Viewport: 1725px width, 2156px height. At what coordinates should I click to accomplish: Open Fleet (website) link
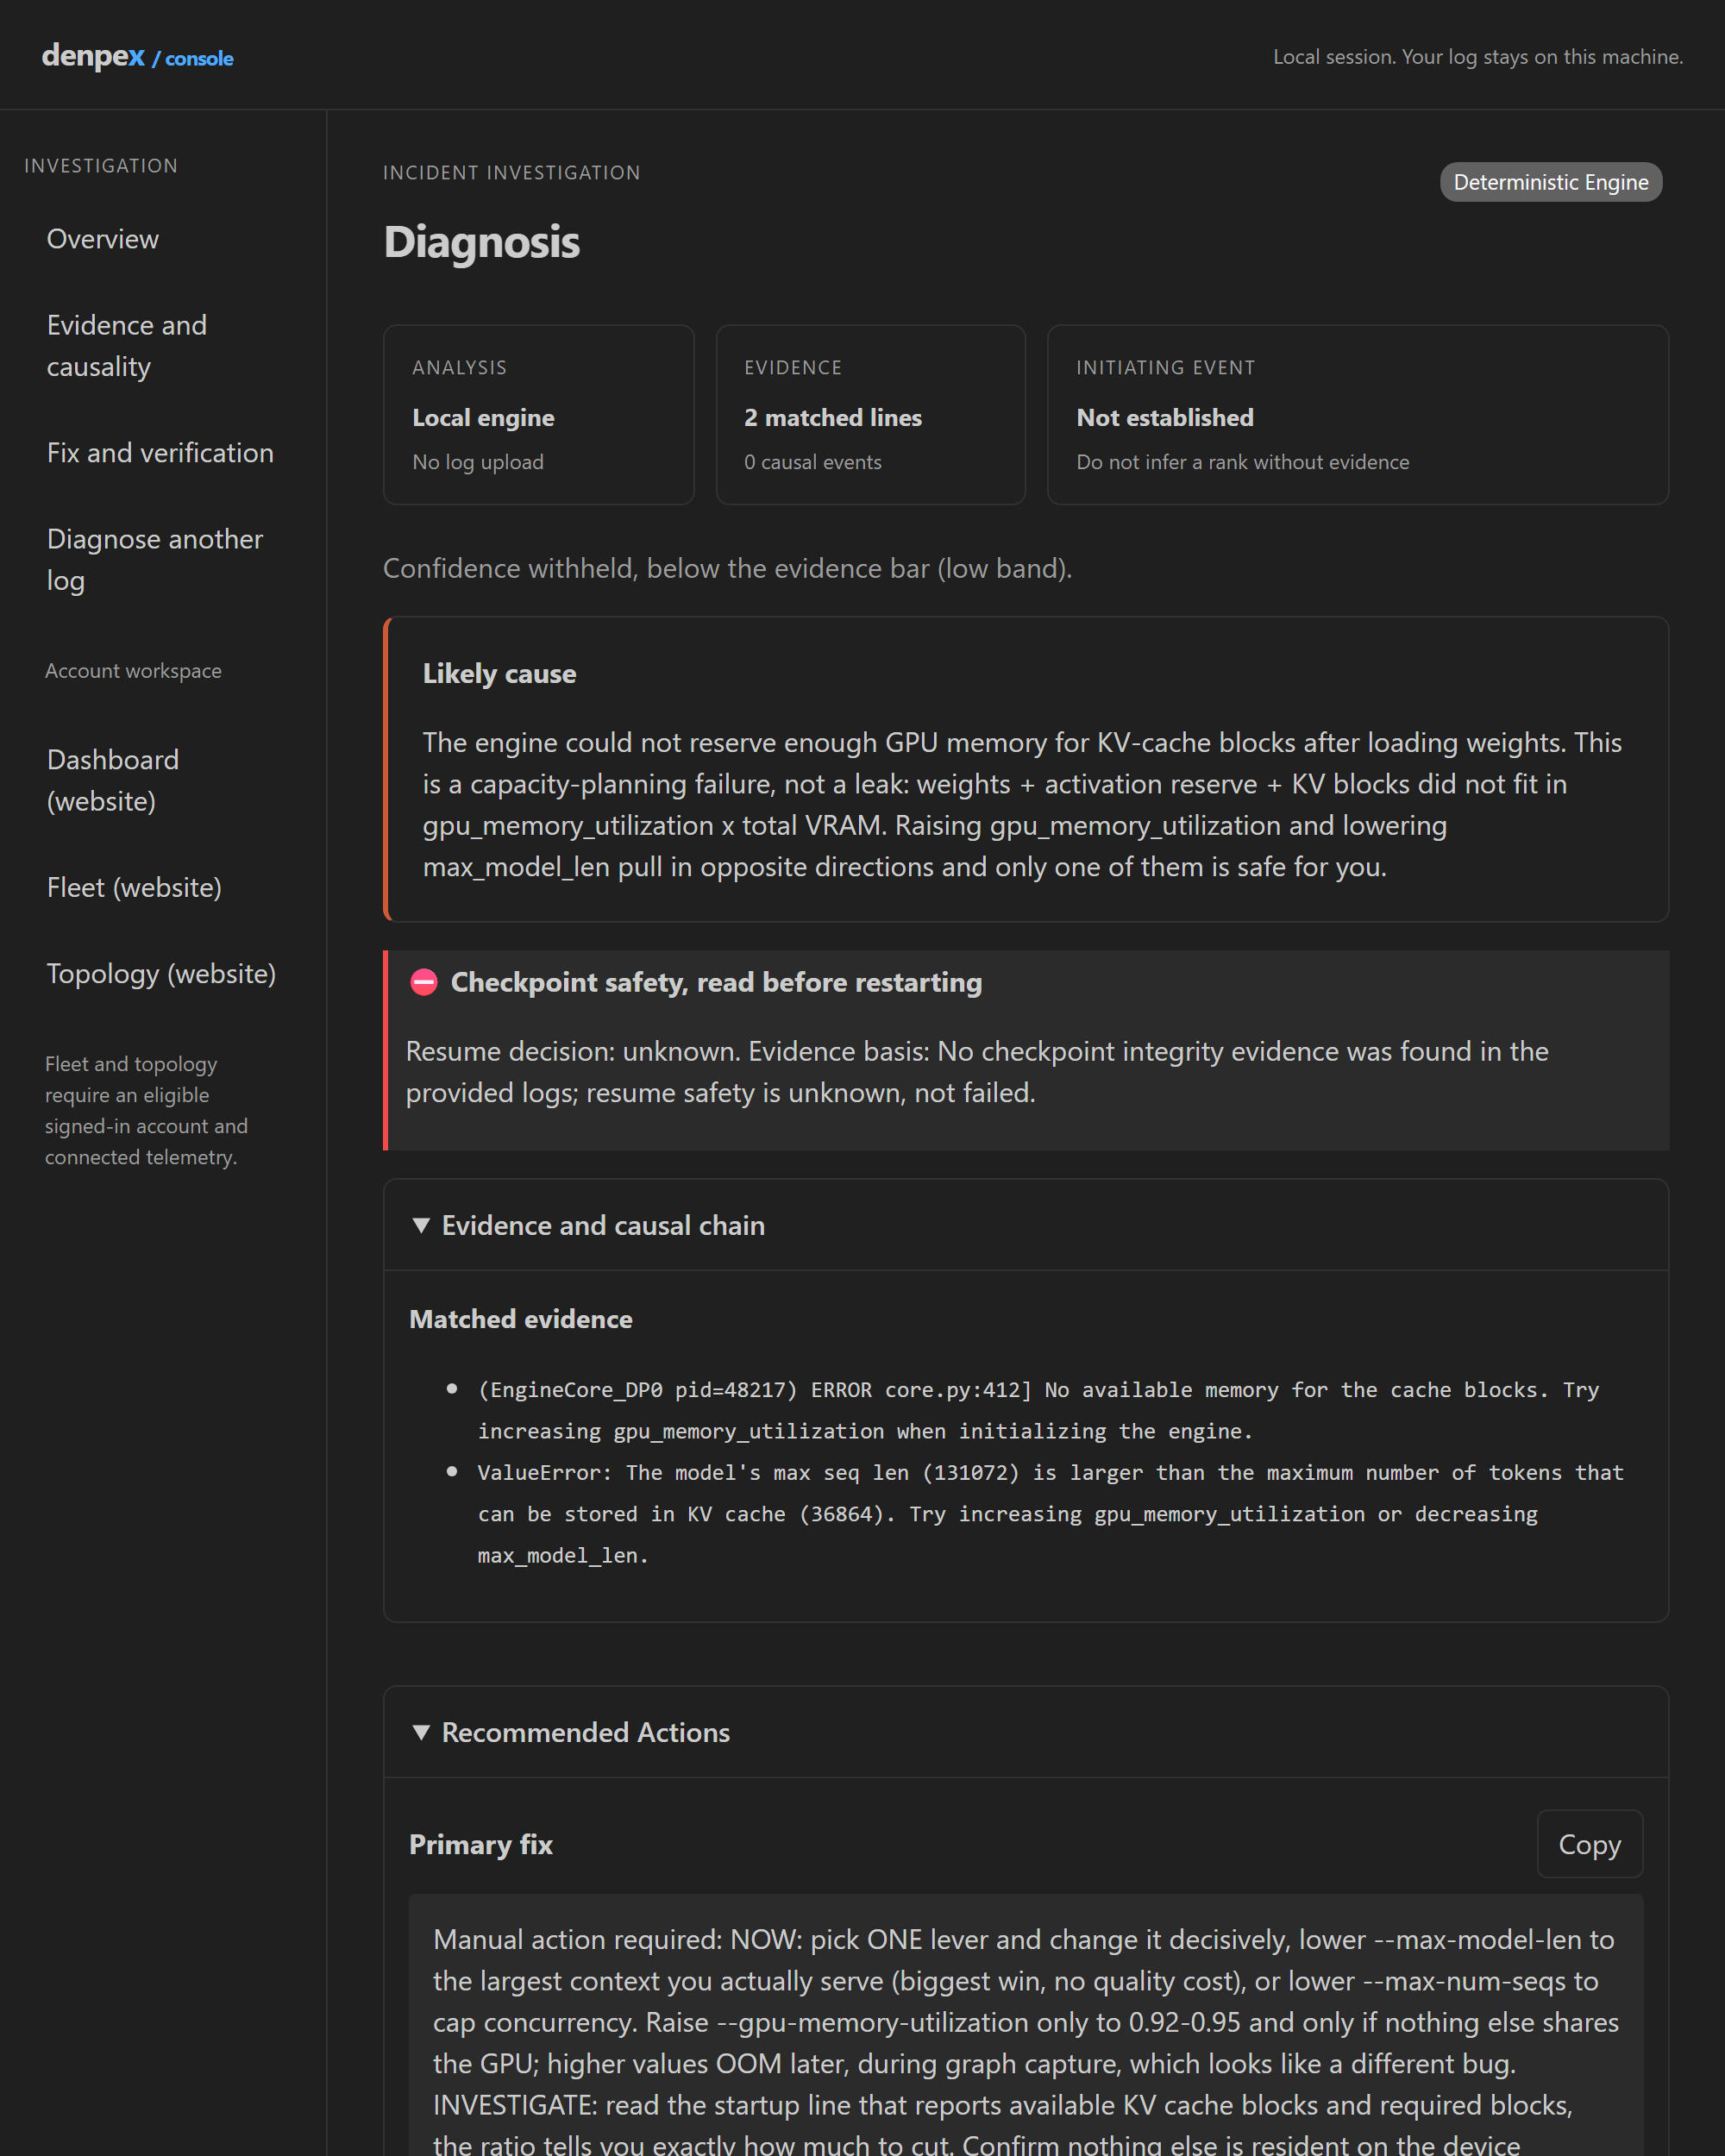(134, 887)
